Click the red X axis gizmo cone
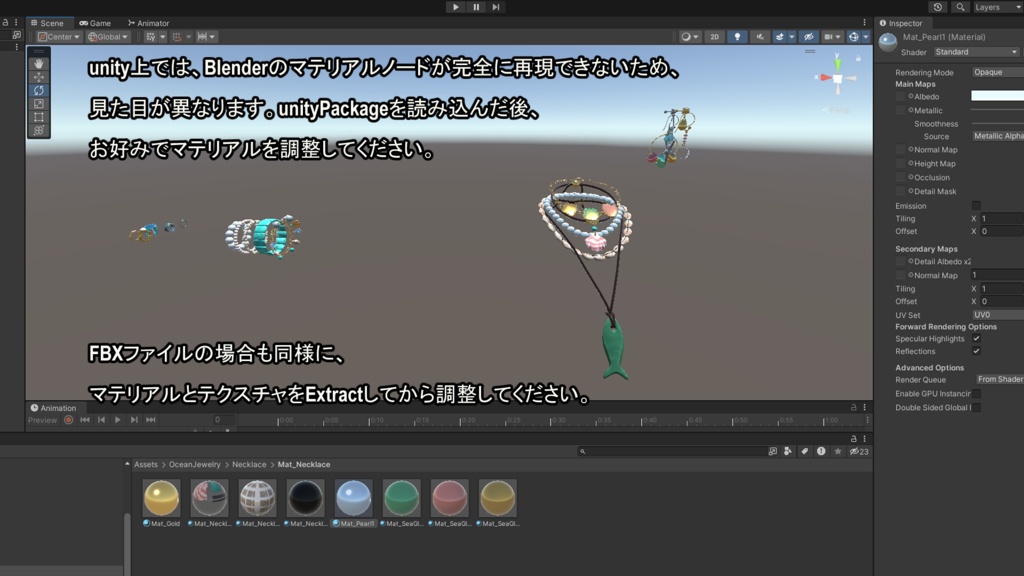 pyautogui.click(x=825, y=78)
